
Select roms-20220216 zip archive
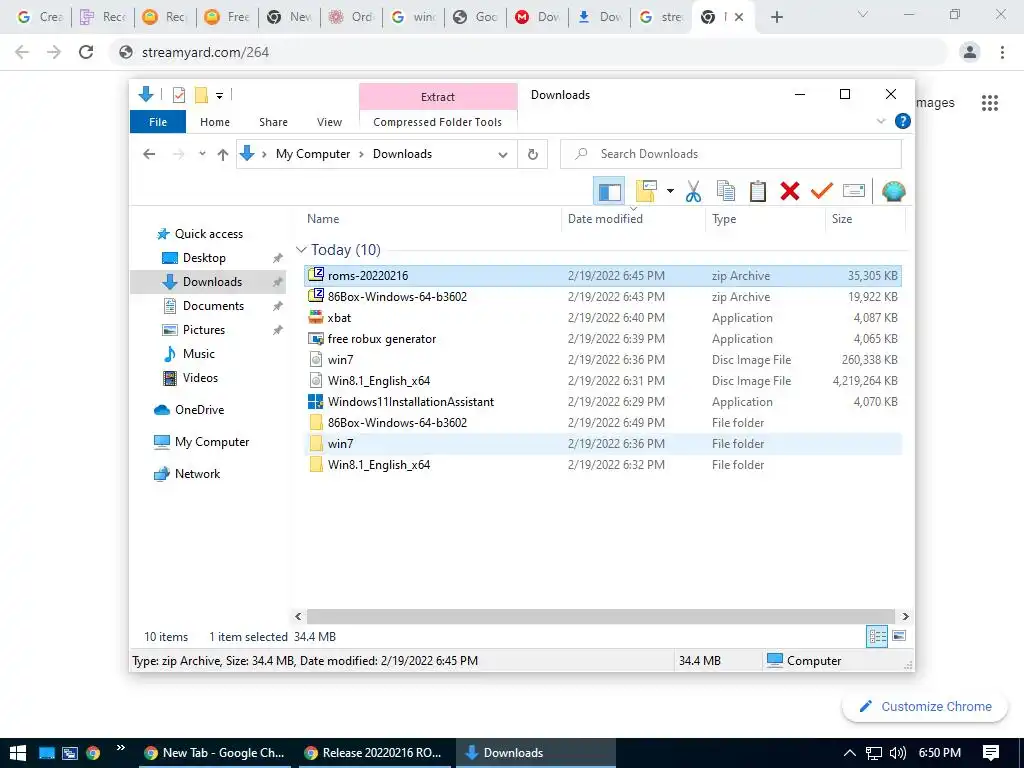(603, 276)
